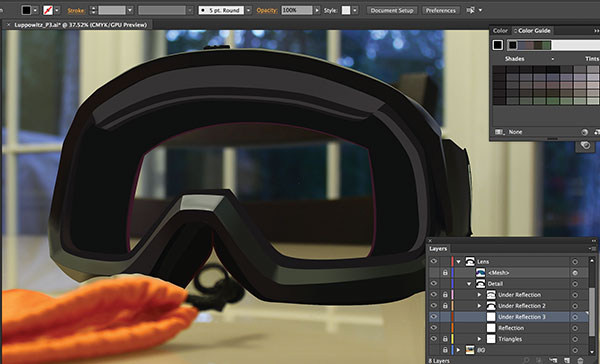The height and width of the screenshot is (364, 600).
Task: Select the Luppowitz_P3.ai document tab
Action: 80,25
